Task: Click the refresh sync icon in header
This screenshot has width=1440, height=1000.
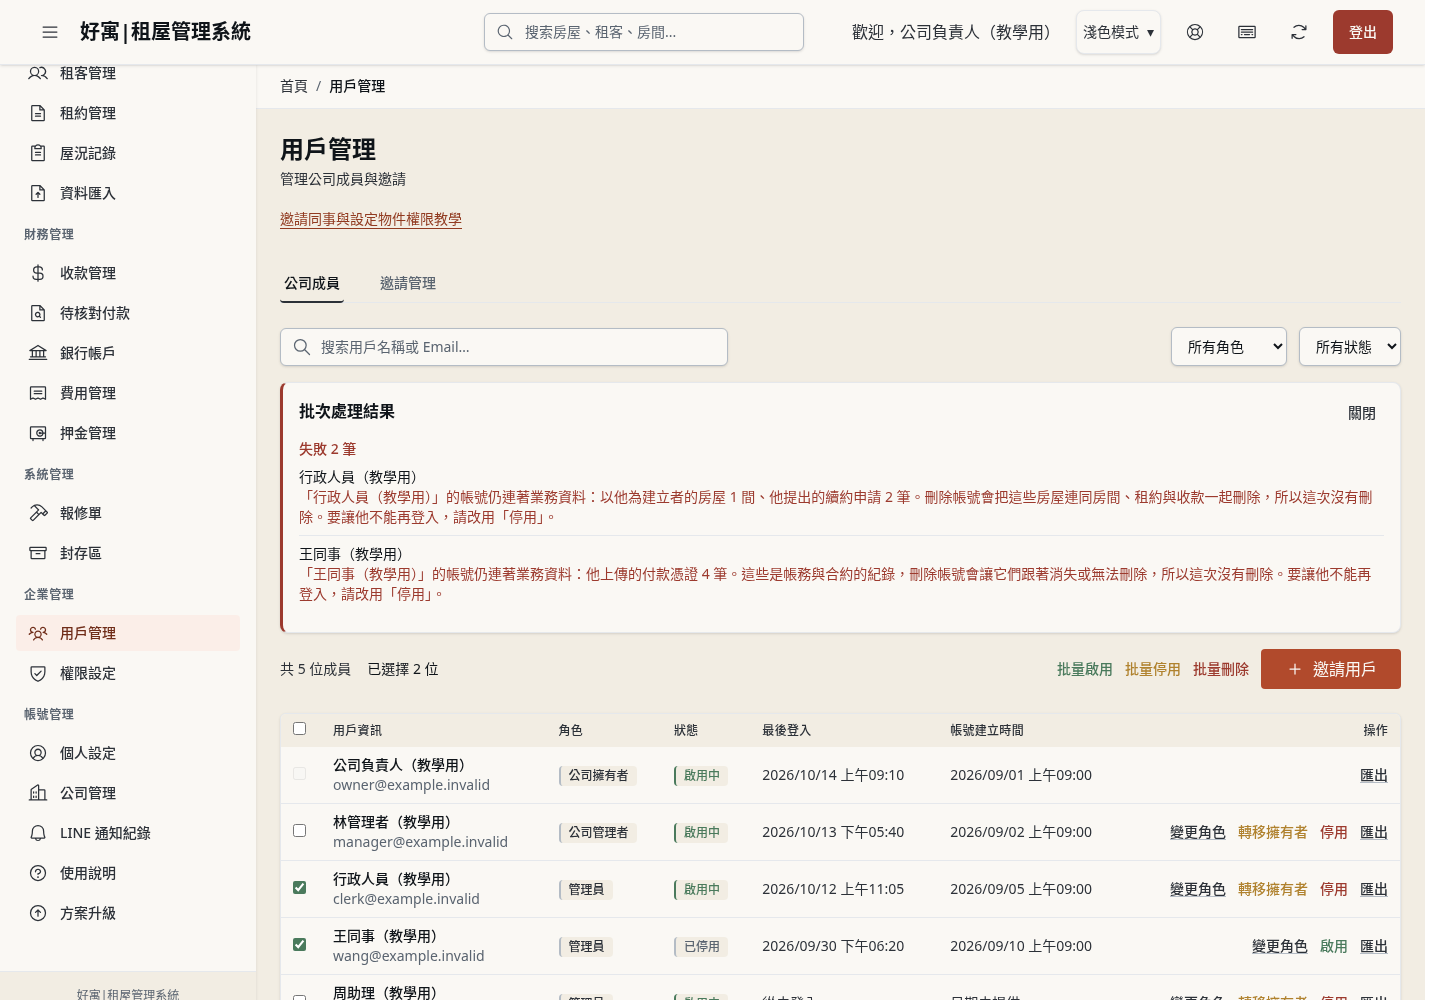Action: pyautogui.click(x=1299, y=32)
